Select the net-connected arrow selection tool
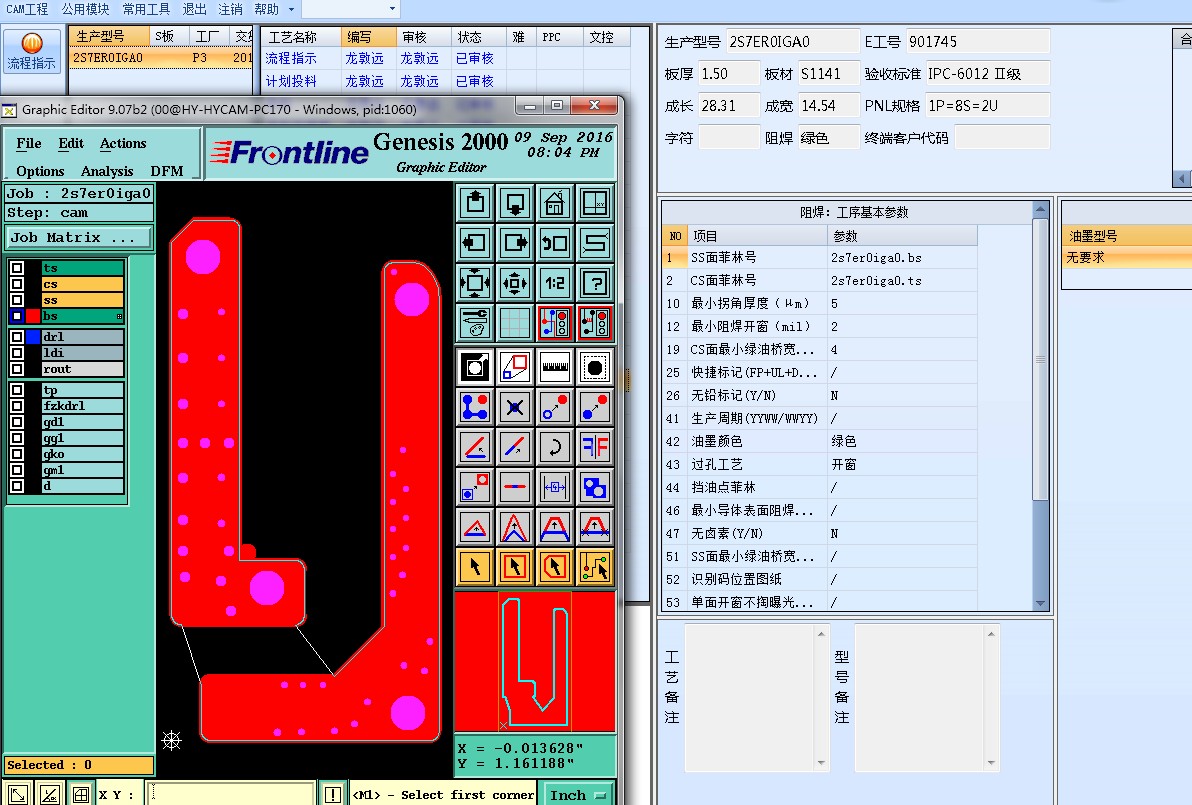Screen dimensions: 1192x805 [x=595, y=567]
